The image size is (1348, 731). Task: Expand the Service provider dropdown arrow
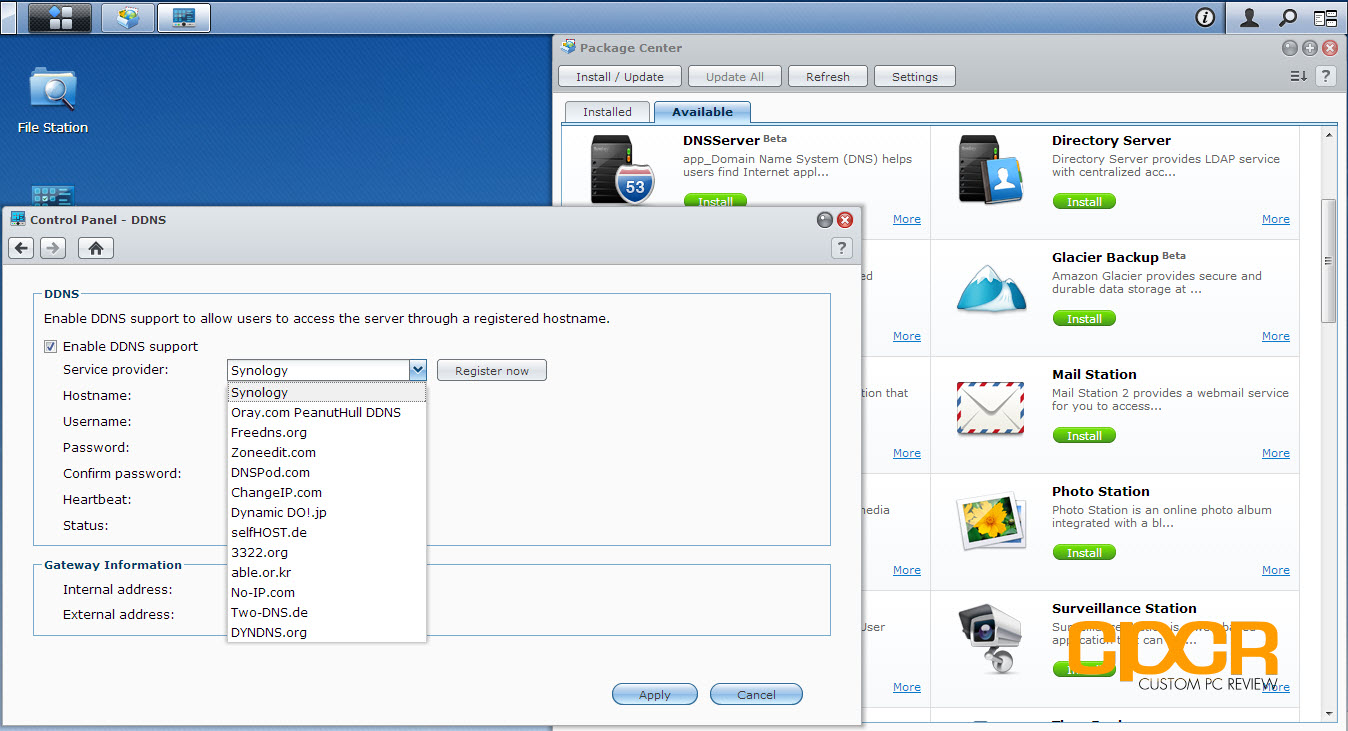tap(418, 370)
